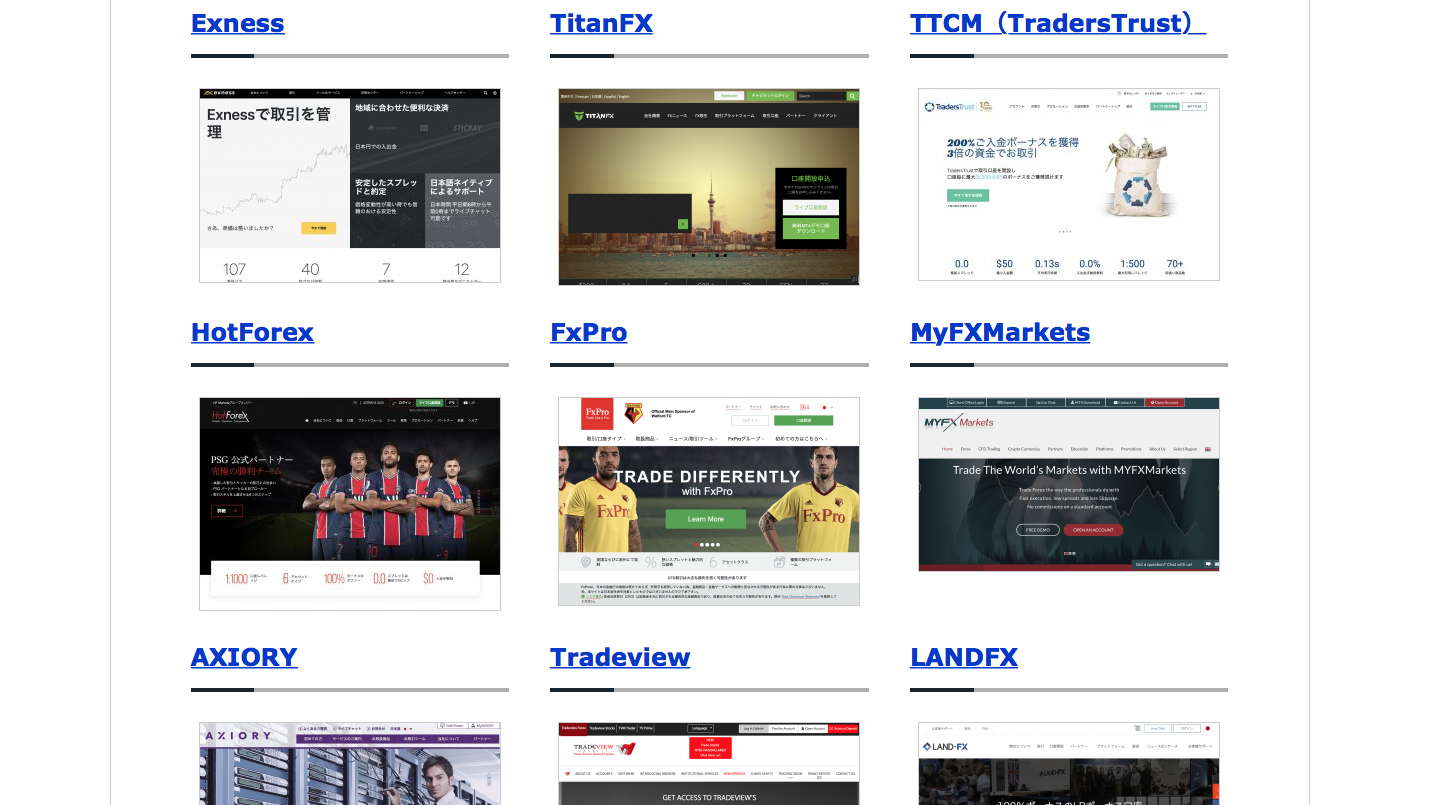Viewport: 1432px width, 805px height.
Task: Open the LANDFX heading link
Action: point(963,657)
